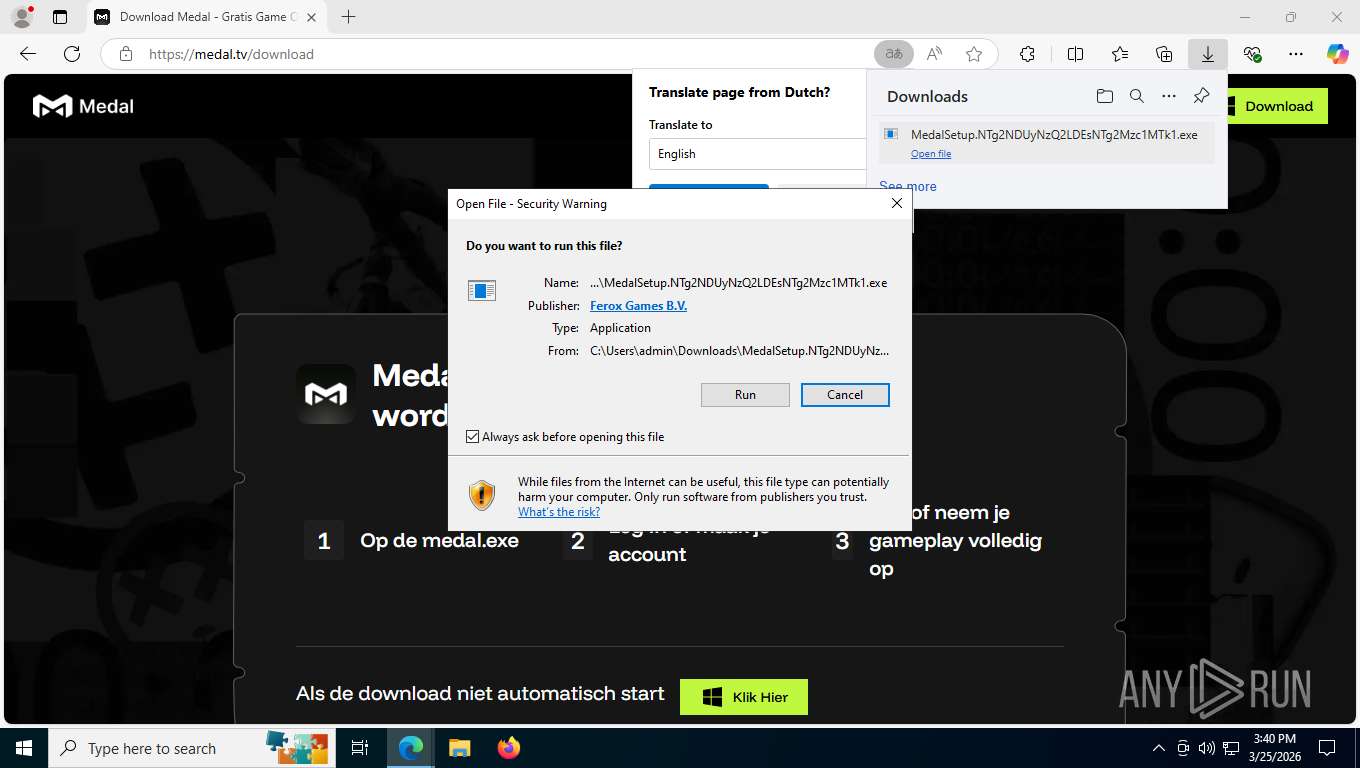Click Run in the Security Warning dialog

[x=745, y=395]
